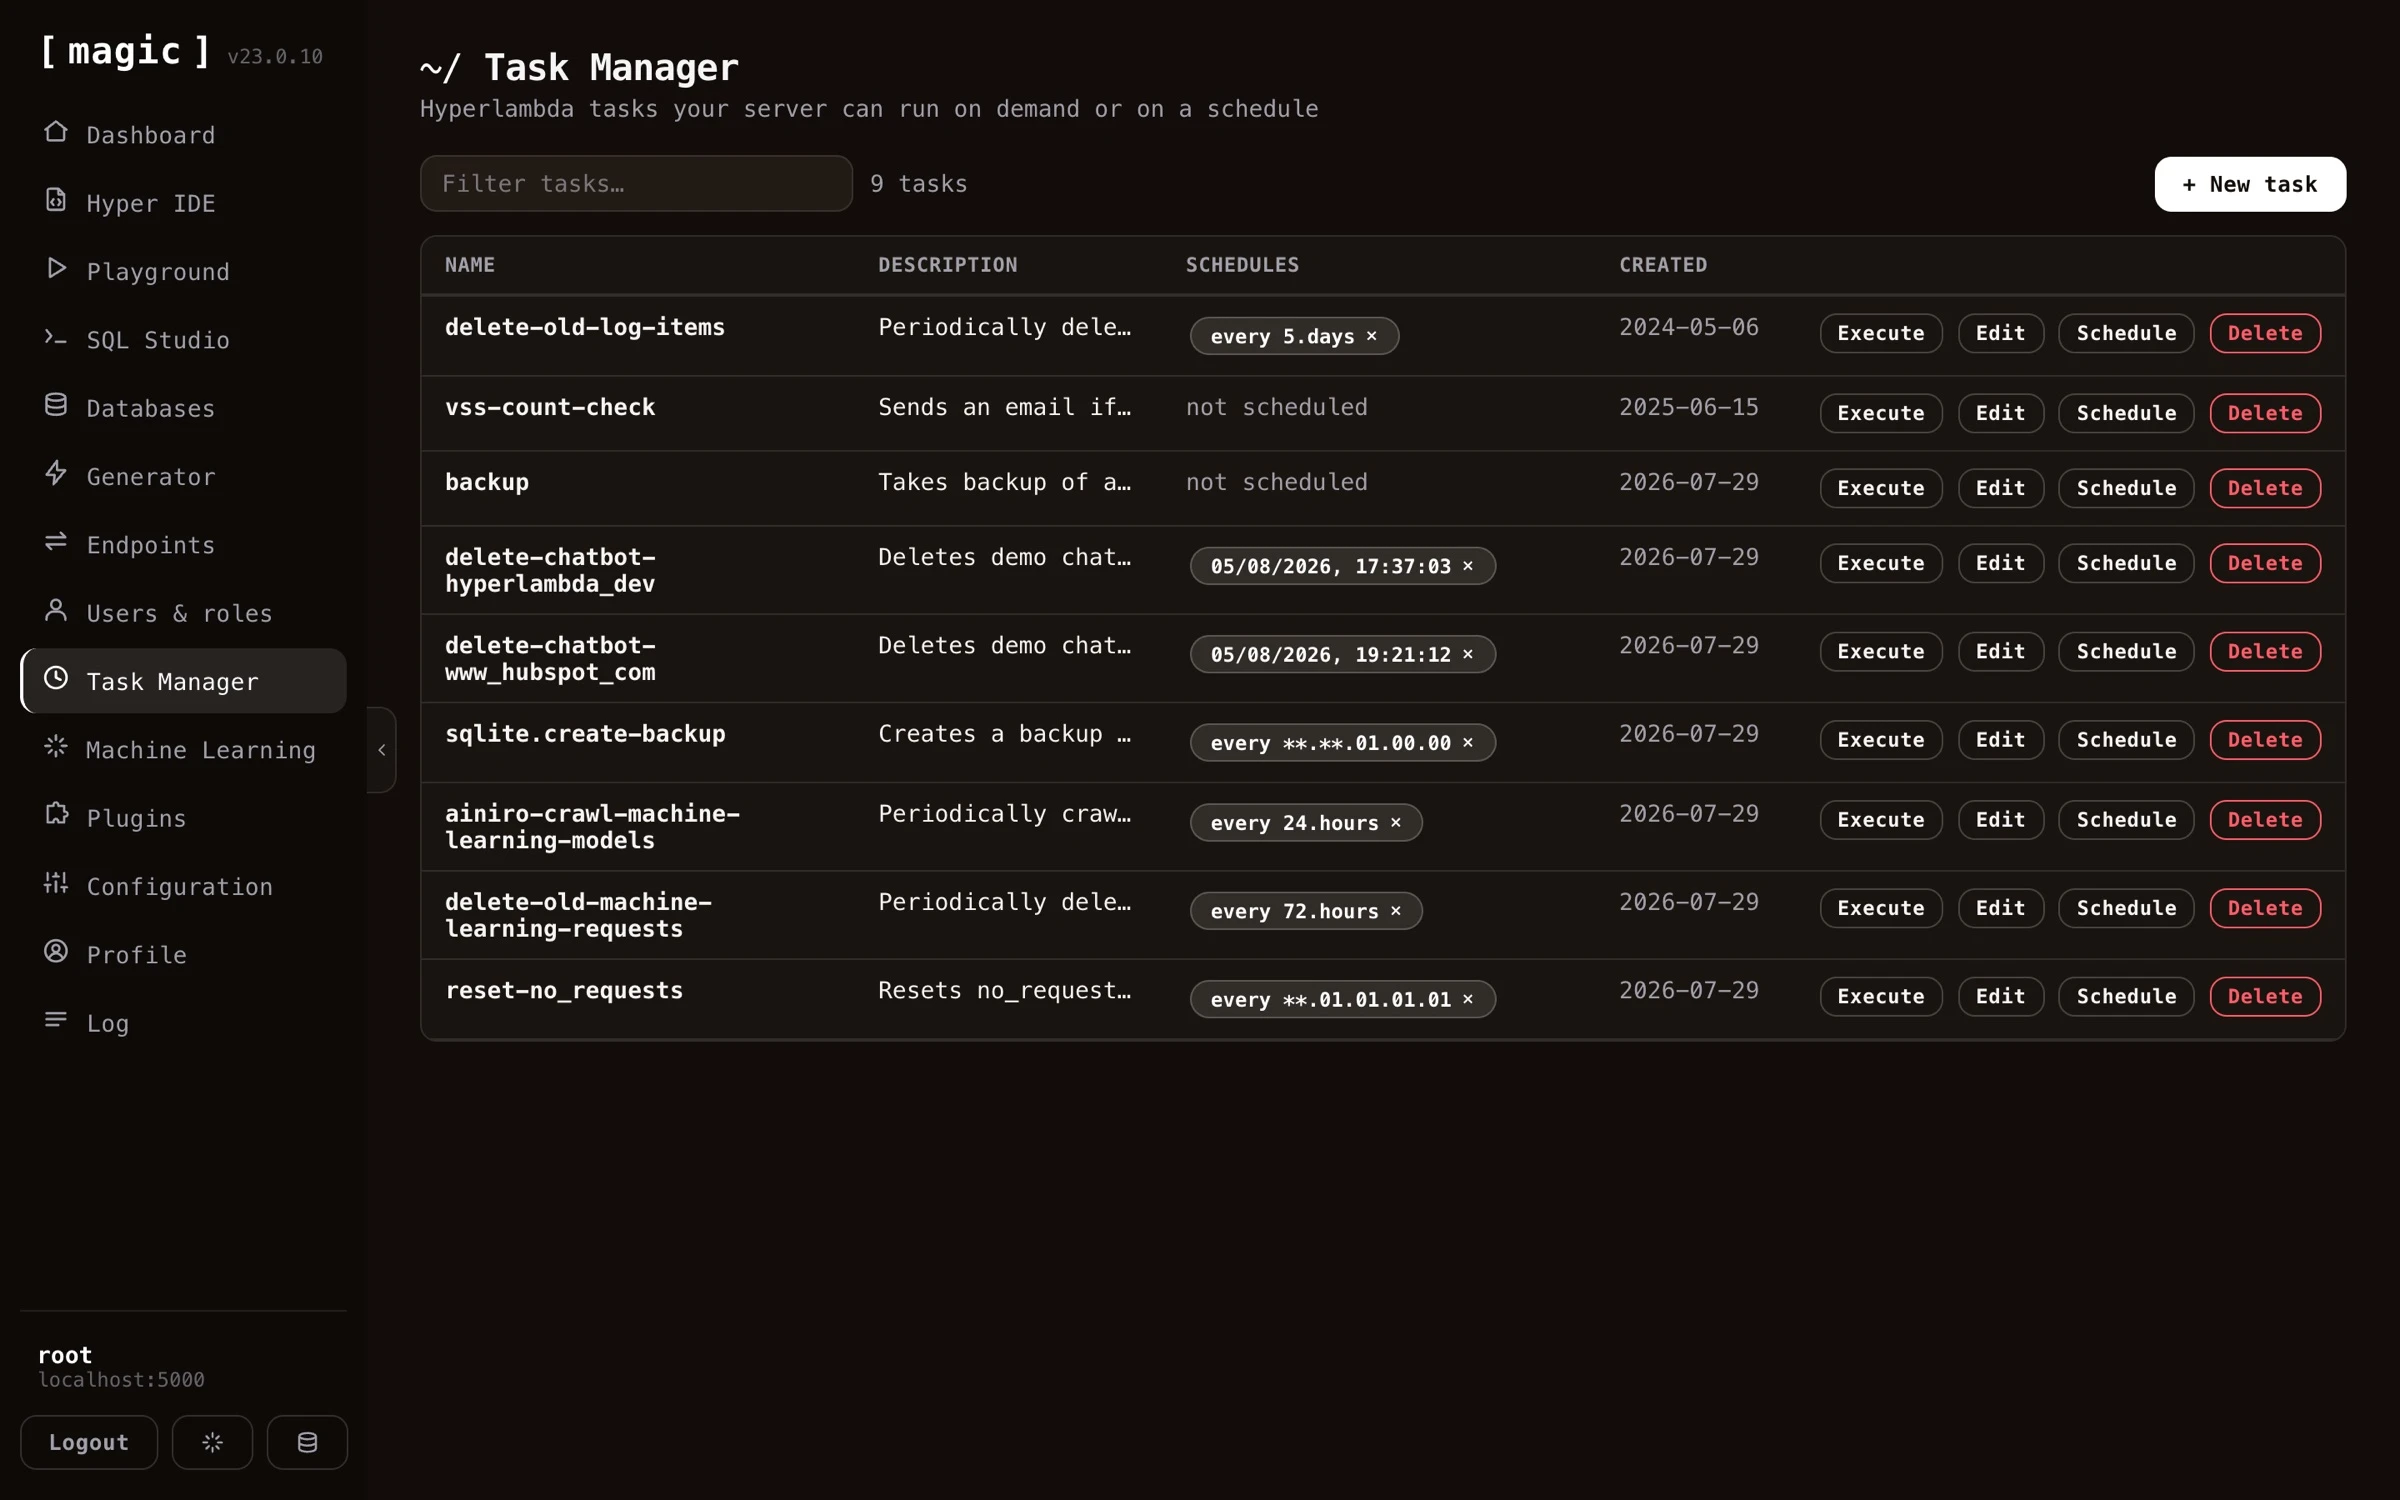Click the magic logo in sidebar
The width and height of the screenshot is (2400, 1500).
coord(125,51)
